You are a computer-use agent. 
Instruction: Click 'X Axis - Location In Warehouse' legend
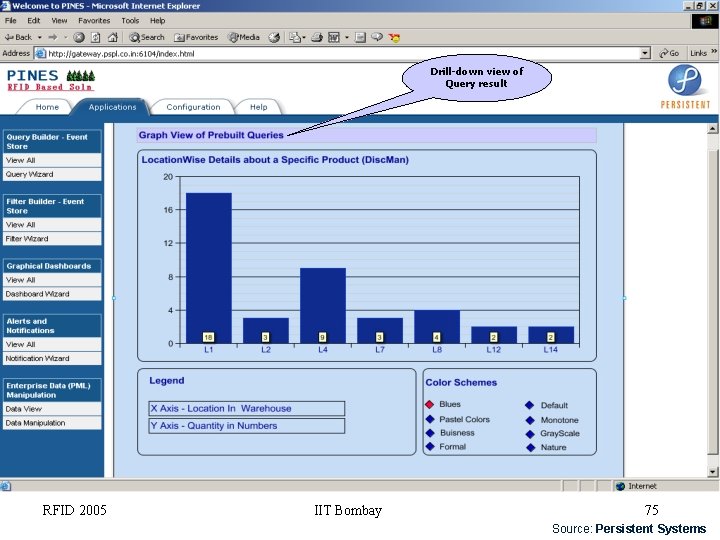[x=247, y=408]
